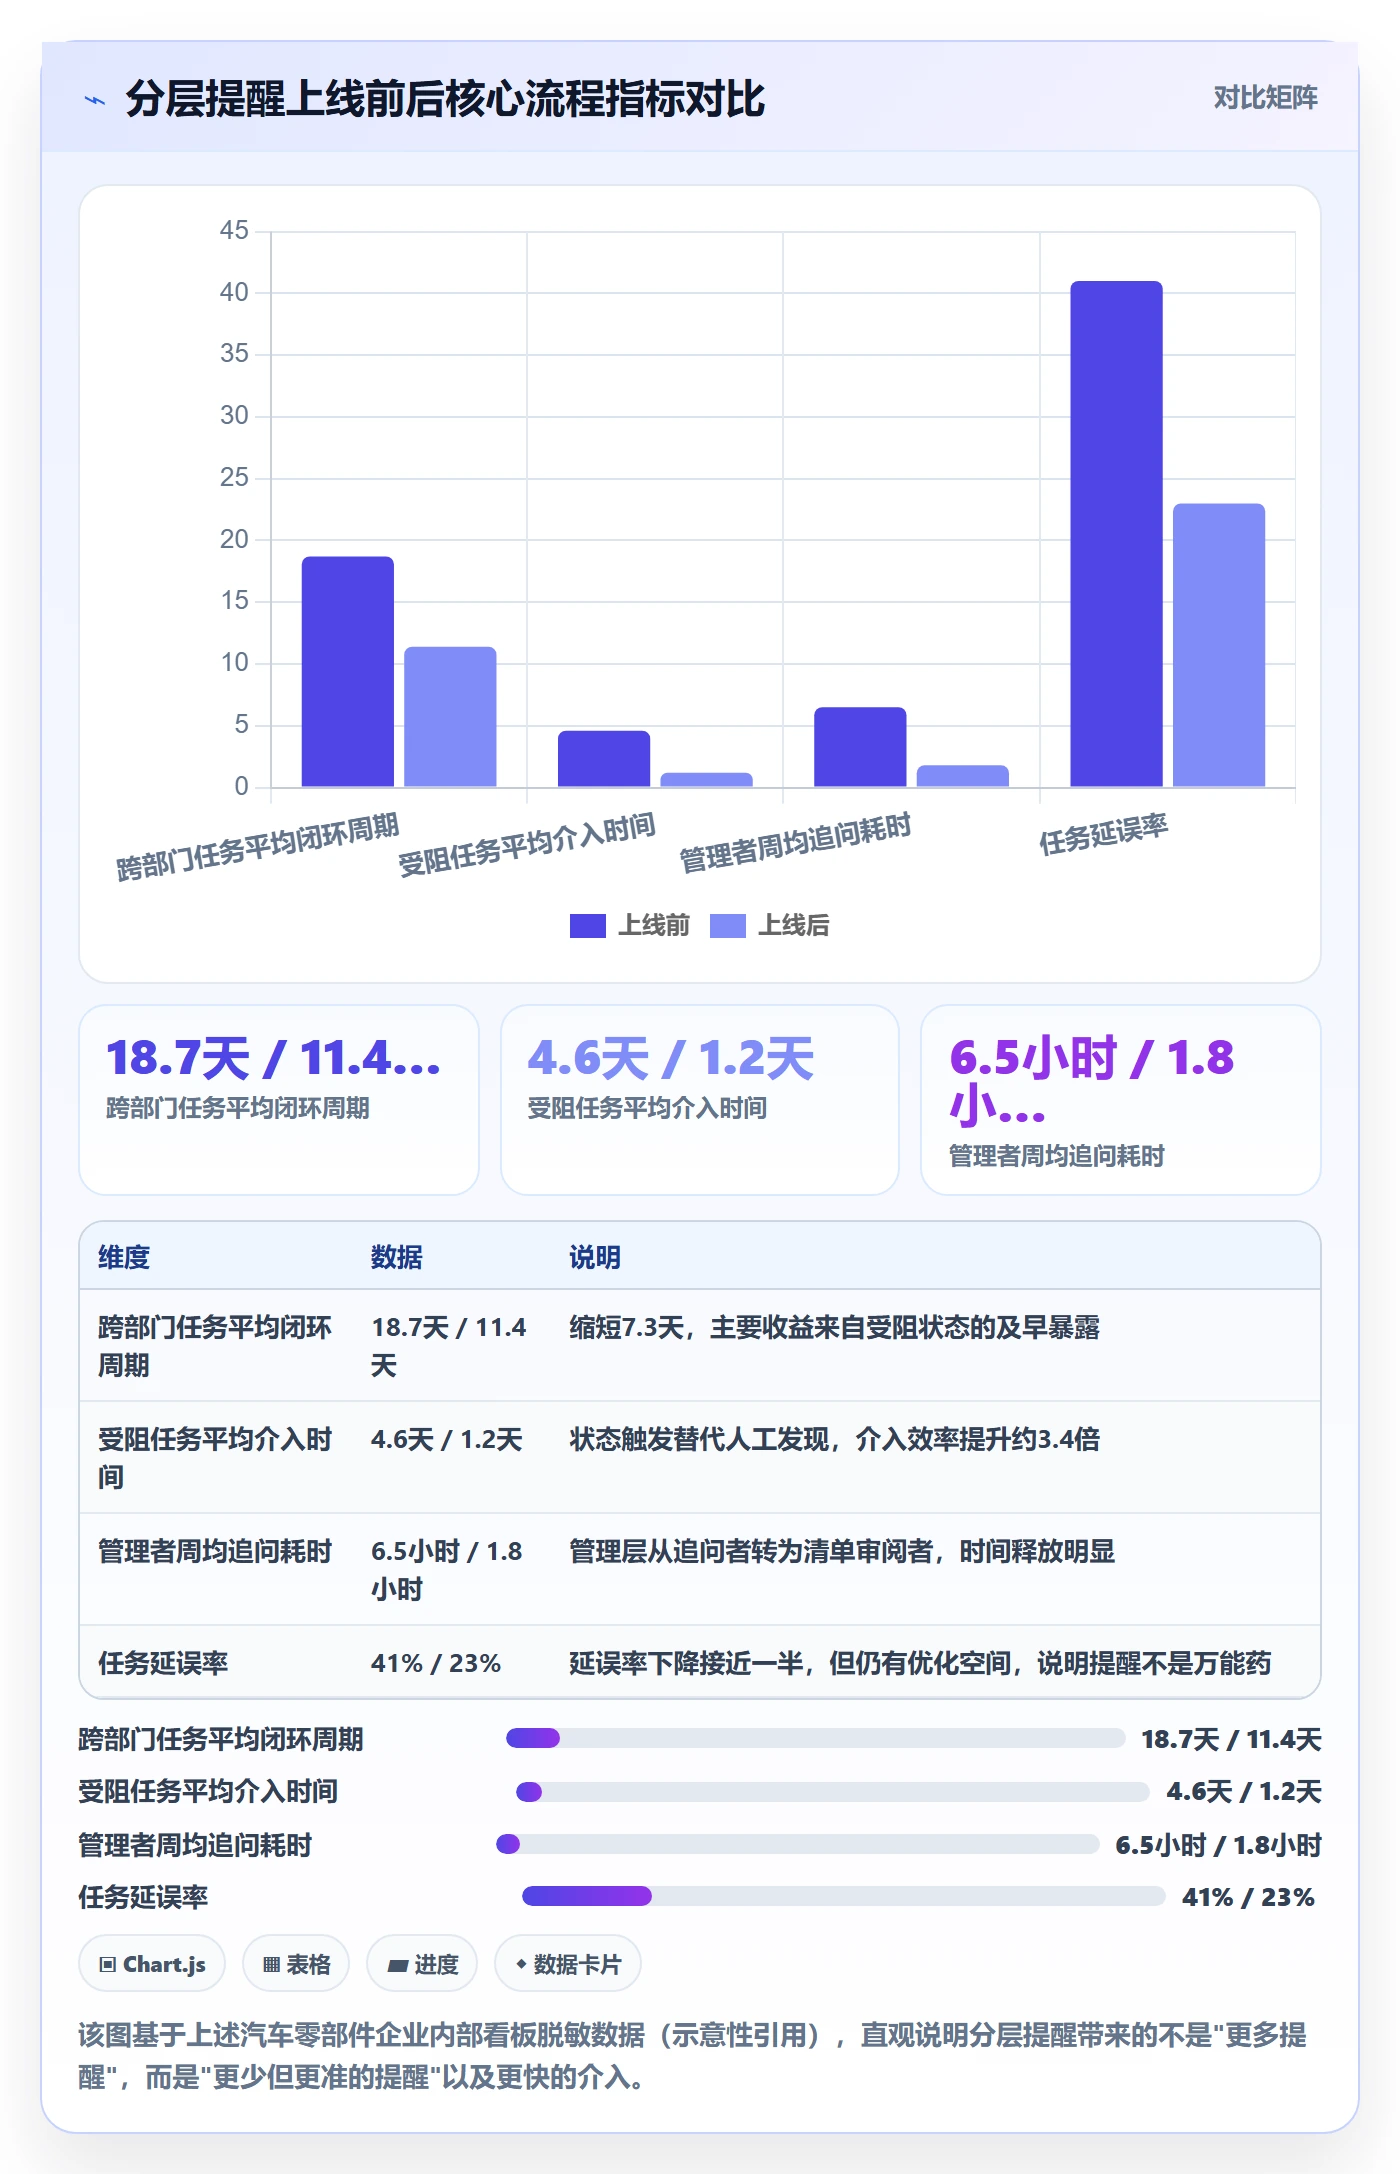Click the 数据 column header
1400x2174 pixels.
click(x=397, y=1257)
